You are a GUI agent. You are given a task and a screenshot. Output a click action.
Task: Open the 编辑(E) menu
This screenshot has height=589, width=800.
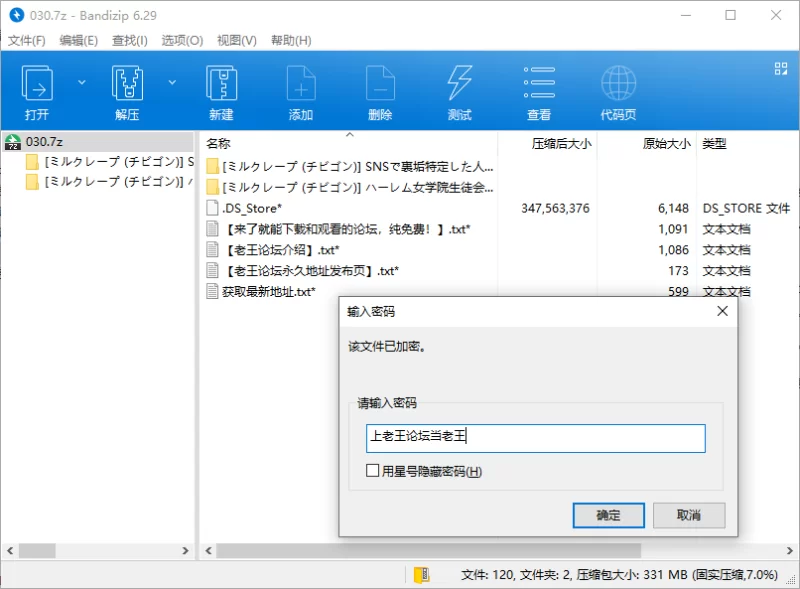(79, 40)
